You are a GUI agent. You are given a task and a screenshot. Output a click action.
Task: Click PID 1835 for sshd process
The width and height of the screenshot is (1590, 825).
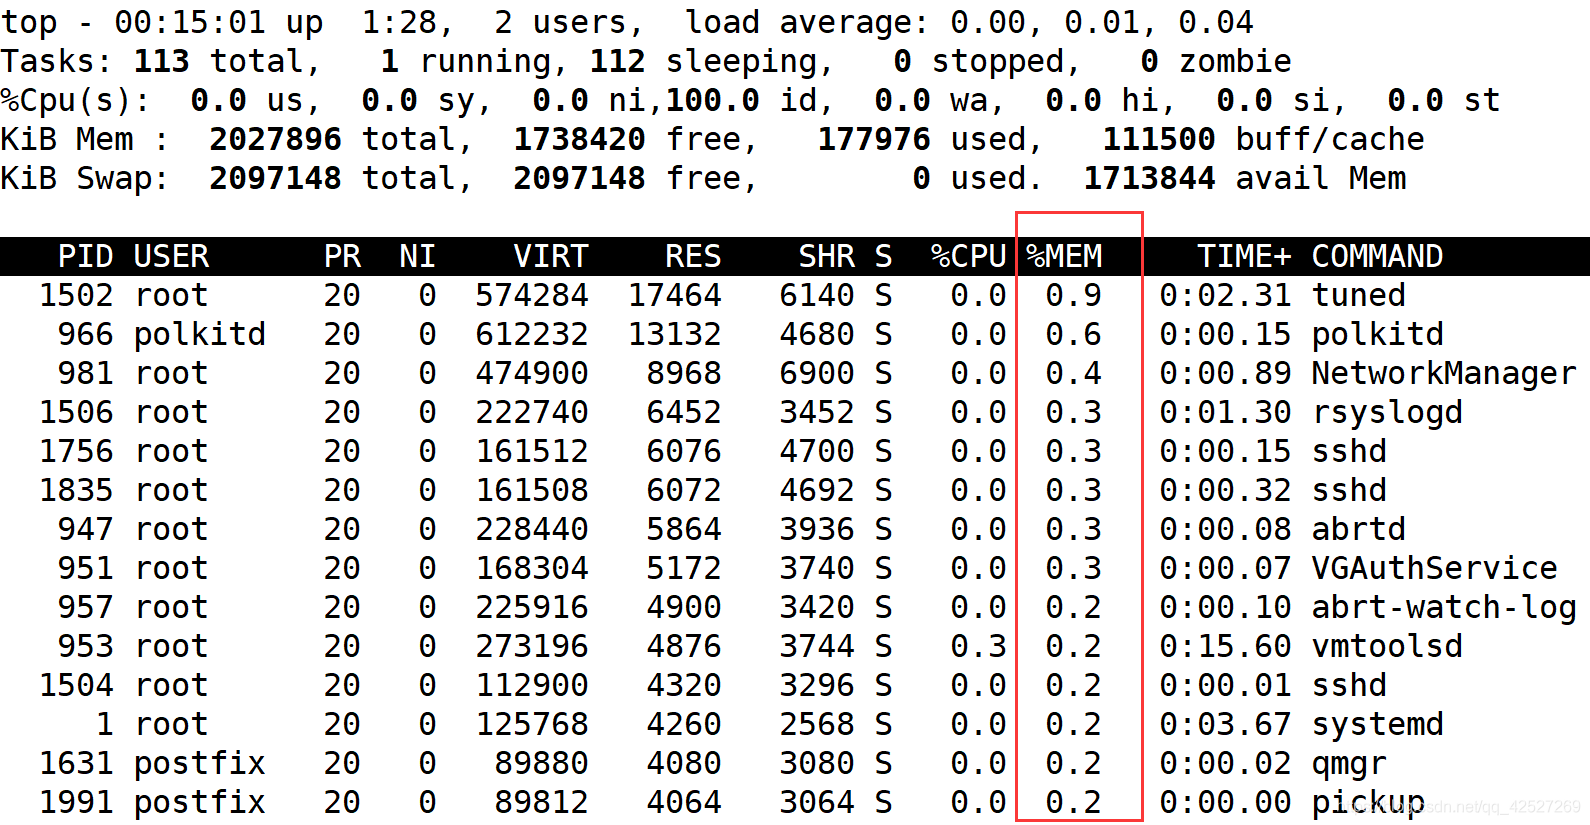(76, 491)
